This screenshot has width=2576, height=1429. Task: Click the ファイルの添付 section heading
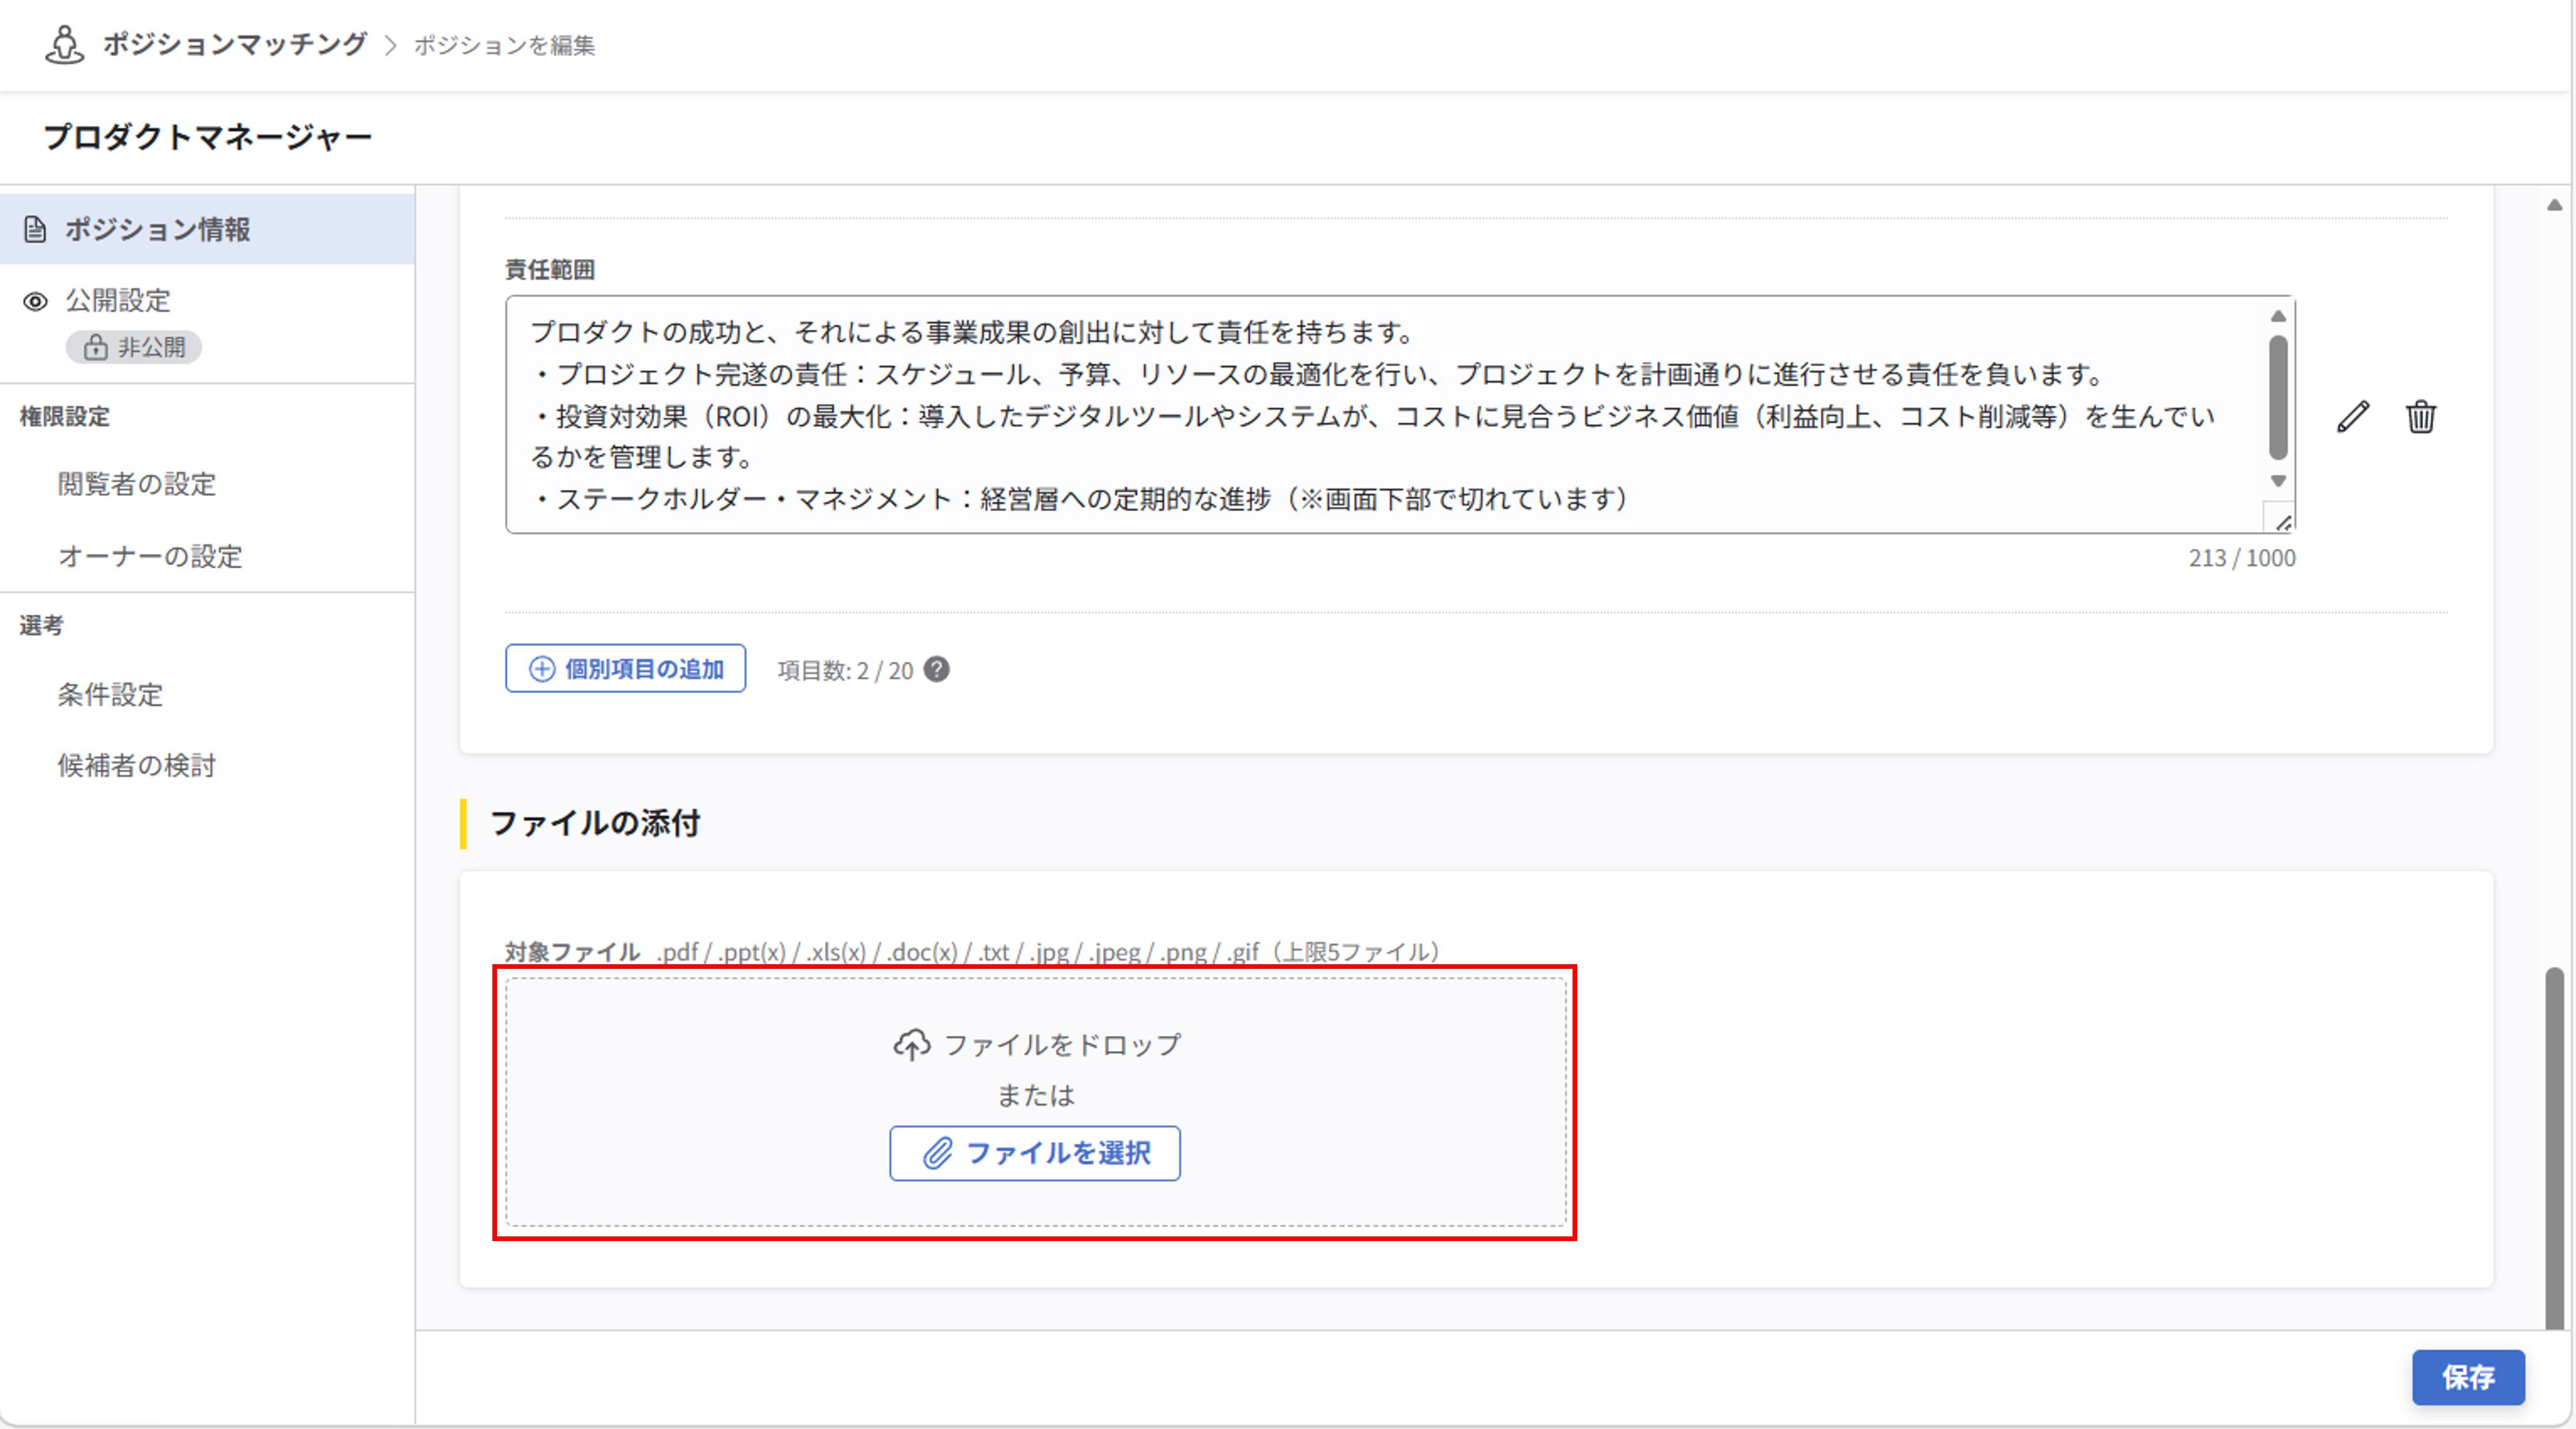click(595, 823)
